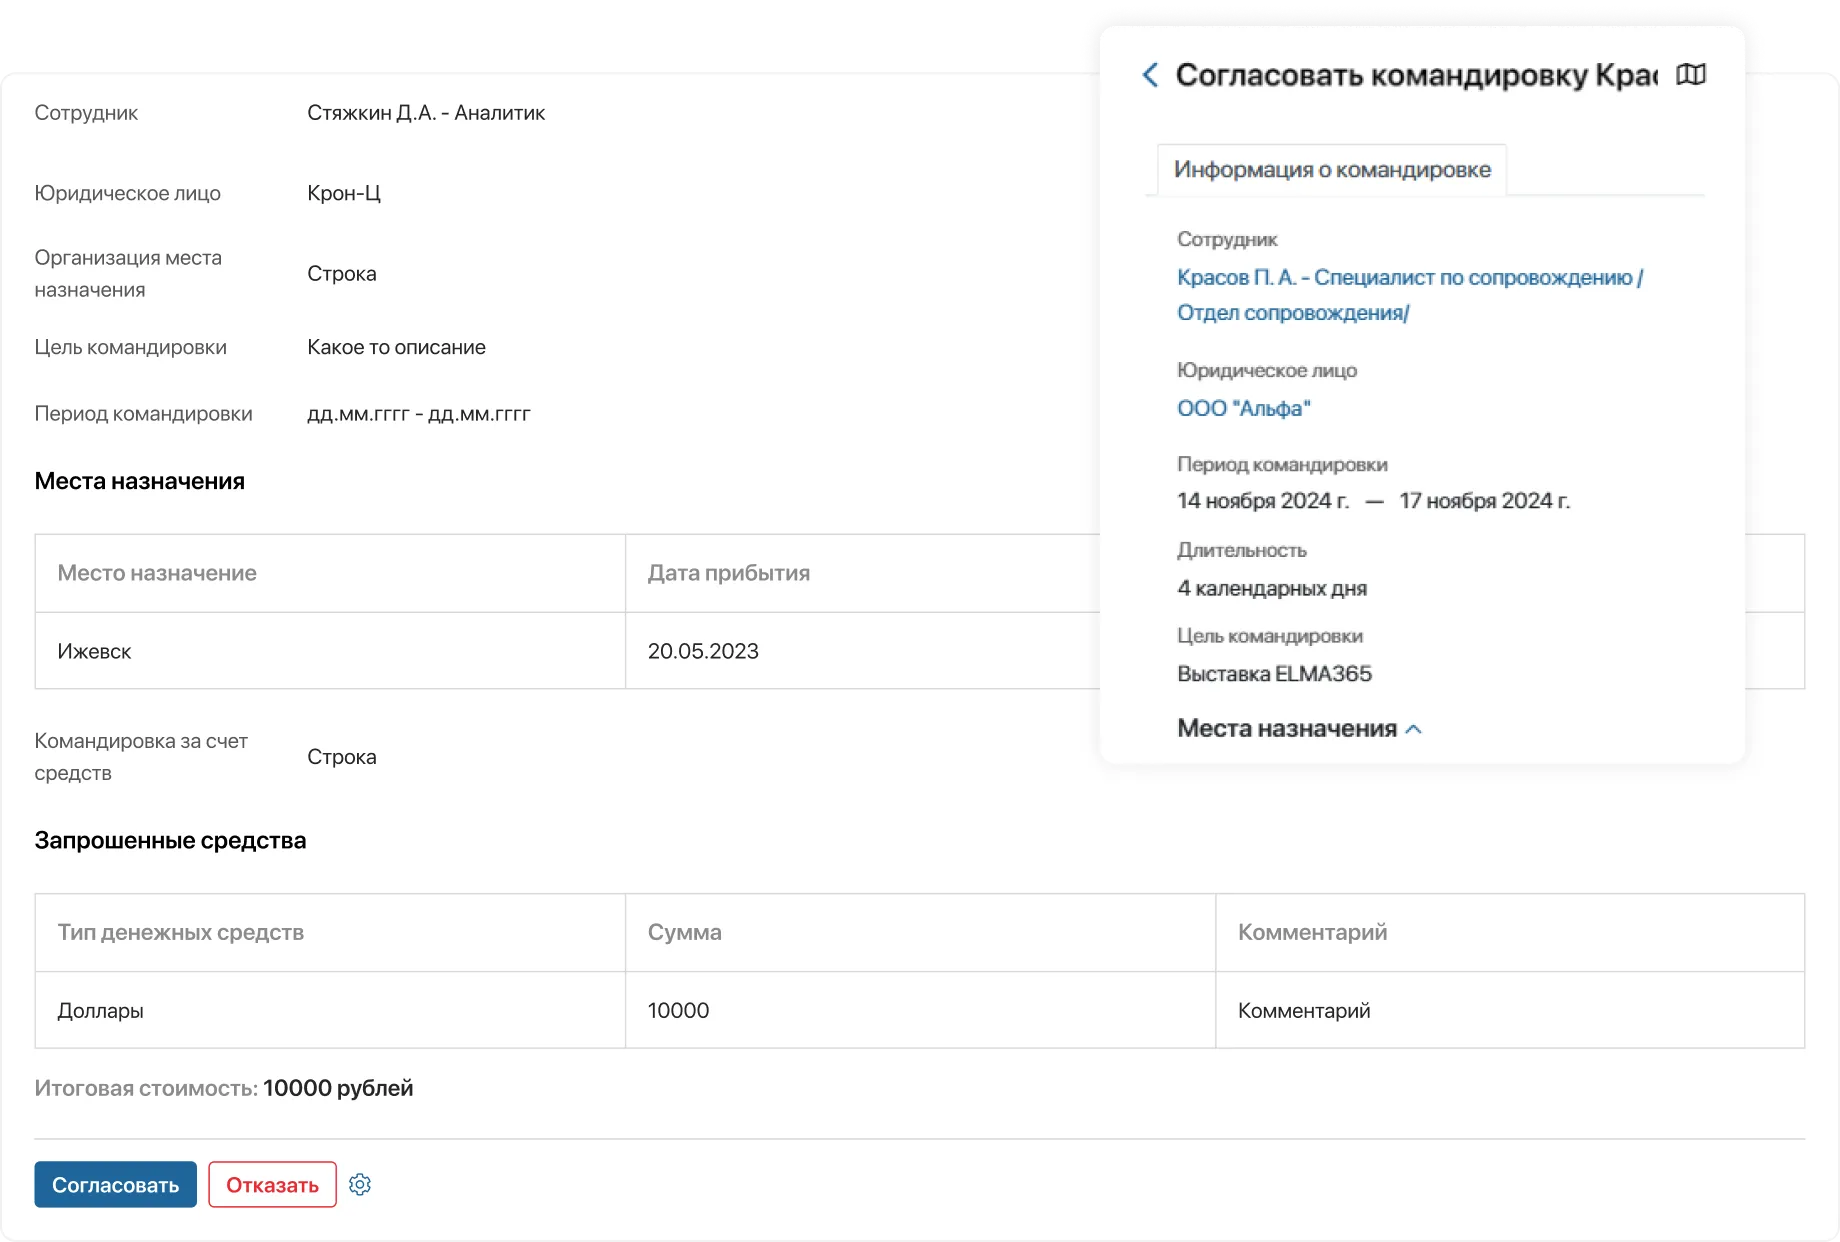This screenshot has width=1840, height=1242.
Task: Click the back arrow in the approval panel
Action: point(1150,75)
